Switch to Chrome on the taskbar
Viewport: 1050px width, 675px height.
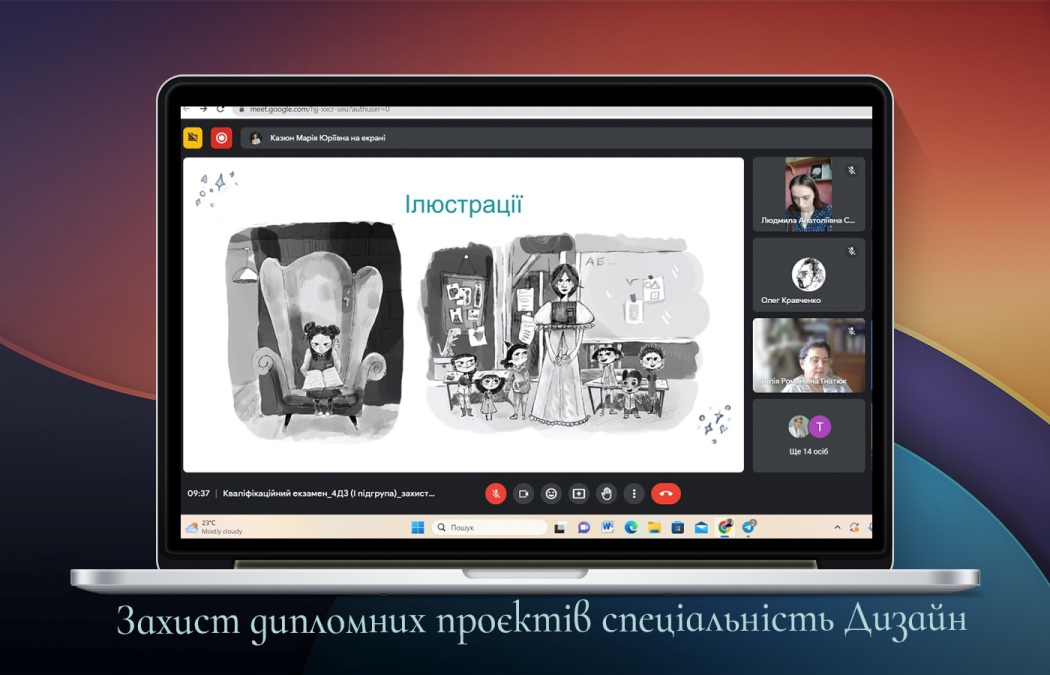tap(725, 528)
